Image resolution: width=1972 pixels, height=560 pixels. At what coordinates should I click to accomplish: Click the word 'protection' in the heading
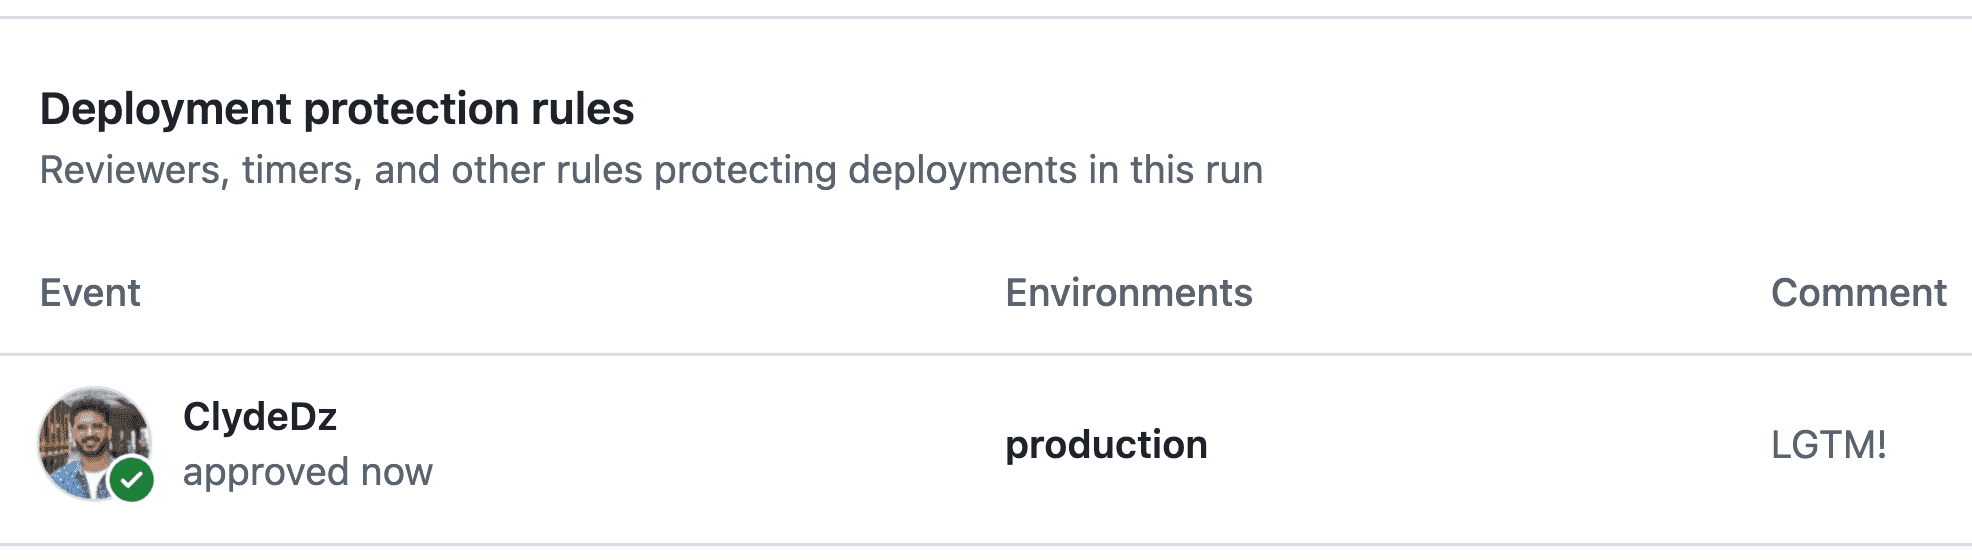click(x=413, y=109)
